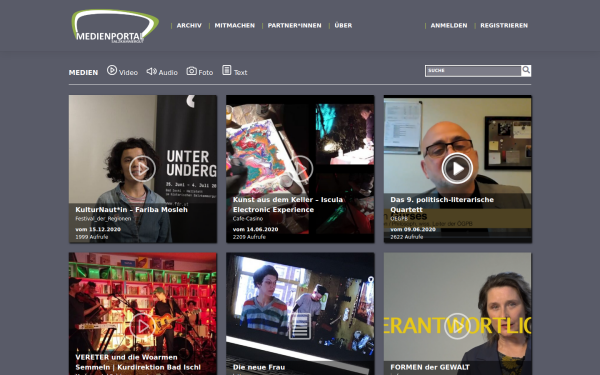This screenshot has height=375, width=600.
Task: Open the Mitmachen menu item
Action: tap(235, 26)
